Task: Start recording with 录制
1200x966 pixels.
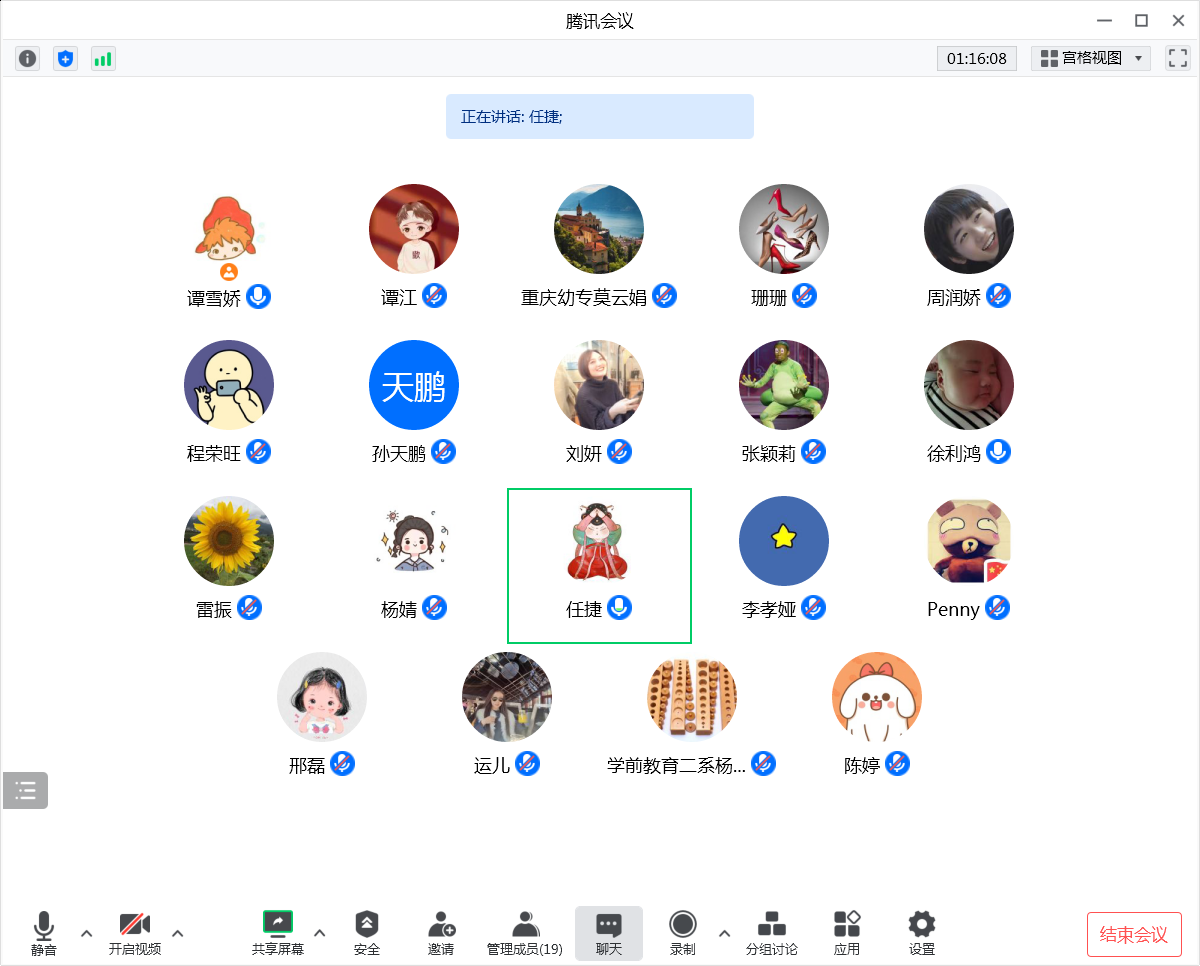Action: point(683,934)
